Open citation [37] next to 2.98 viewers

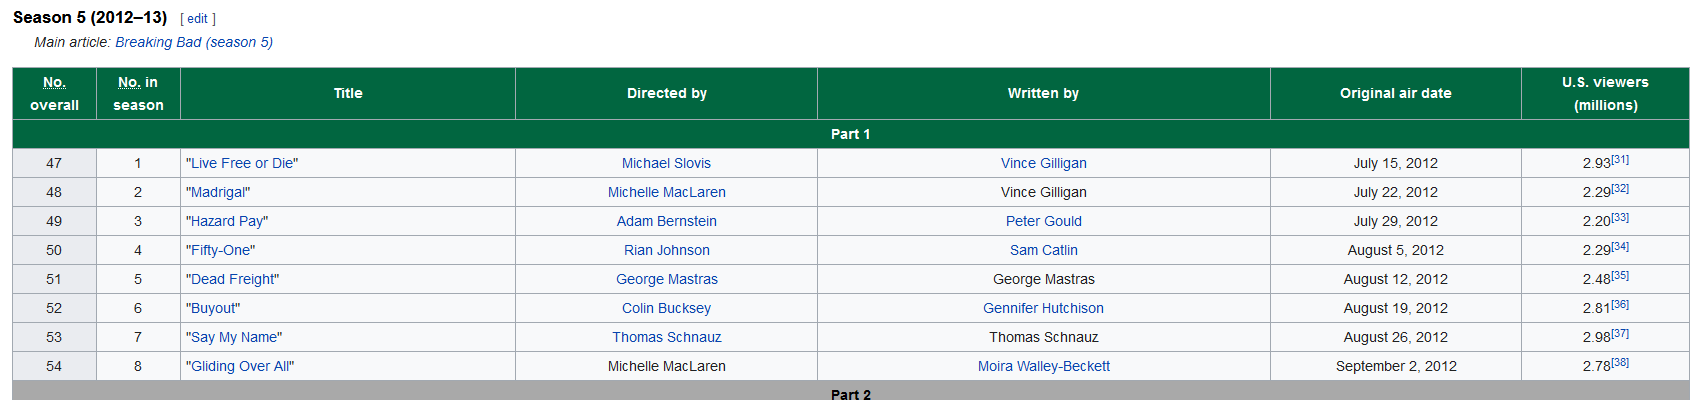pyautogui.click(x=1620, y=334)
